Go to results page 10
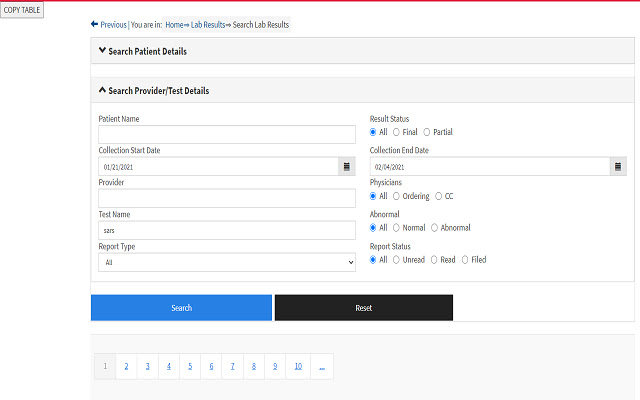The height and width of the screenshot is (400, 640). [x=298, y=367]
